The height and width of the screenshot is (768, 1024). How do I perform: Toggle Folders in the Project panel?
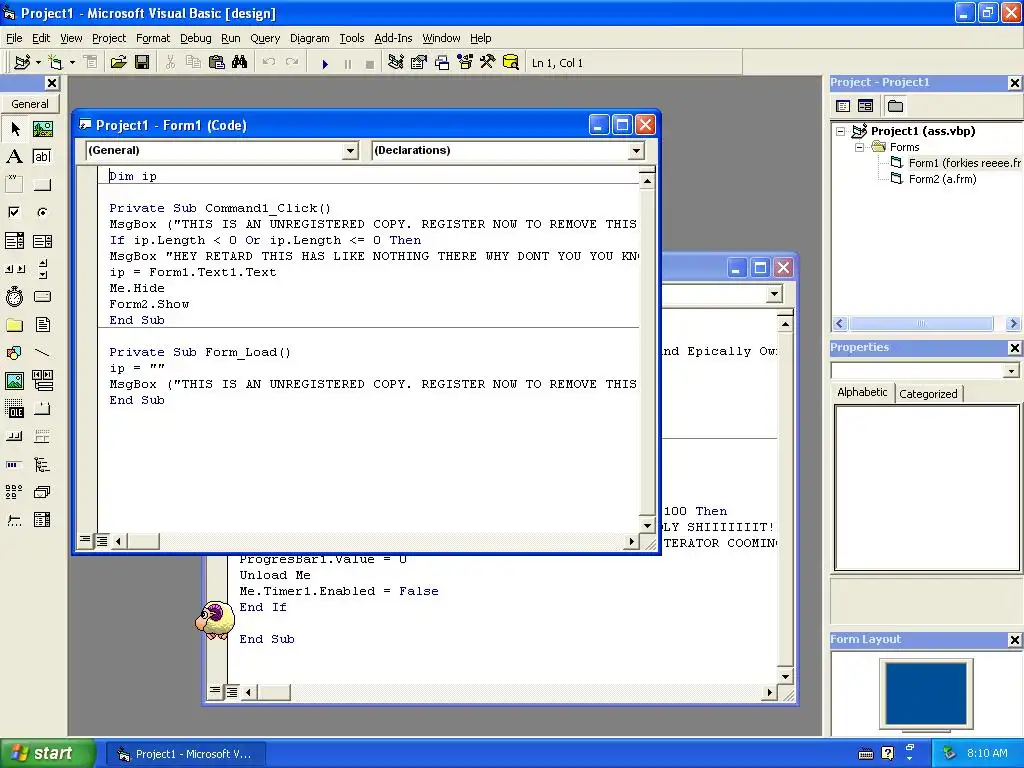pos(895,106)
